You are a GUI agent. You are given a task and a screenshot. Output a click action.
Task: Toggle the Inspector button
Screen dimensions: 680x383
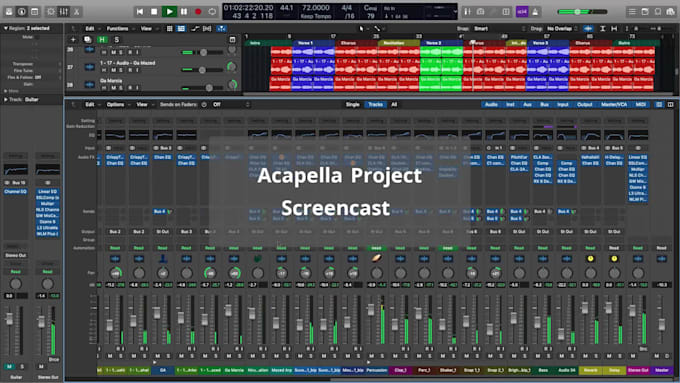coord(21,12)
